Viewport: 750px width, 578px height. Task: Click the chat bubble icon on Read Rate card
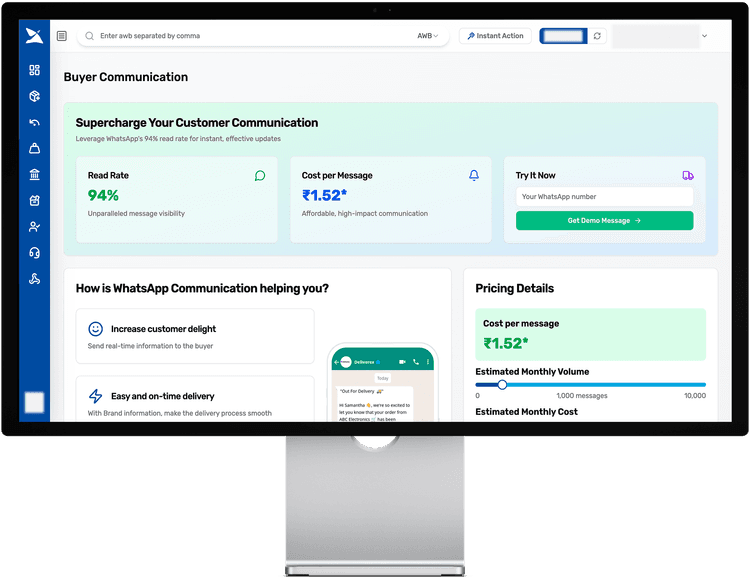260,175
